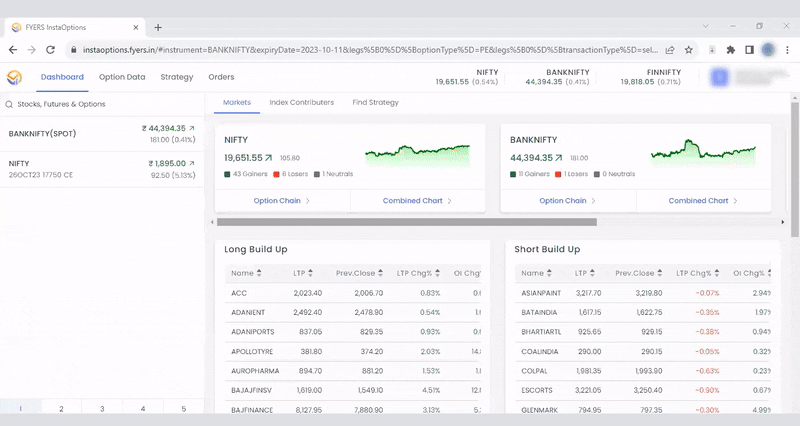Switch to Find Strategy tab
The width and height of the screenshot is (800, 426).
[376, 103]
